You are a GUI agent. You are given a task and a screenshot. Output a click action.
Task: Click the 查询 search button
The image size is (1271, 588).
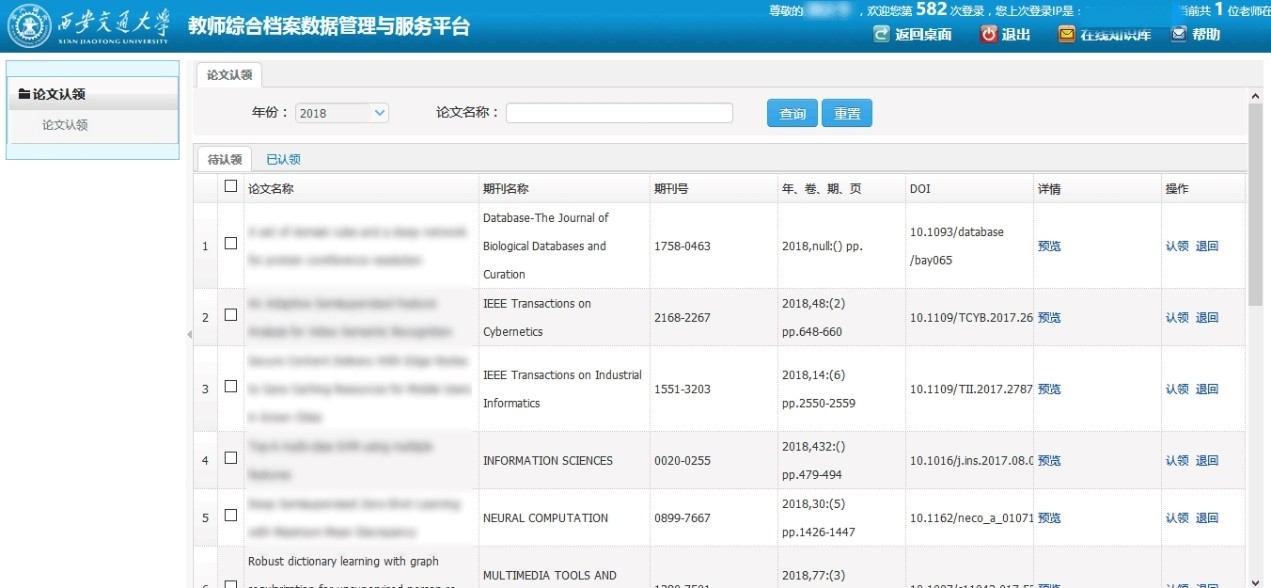[793, 114]
